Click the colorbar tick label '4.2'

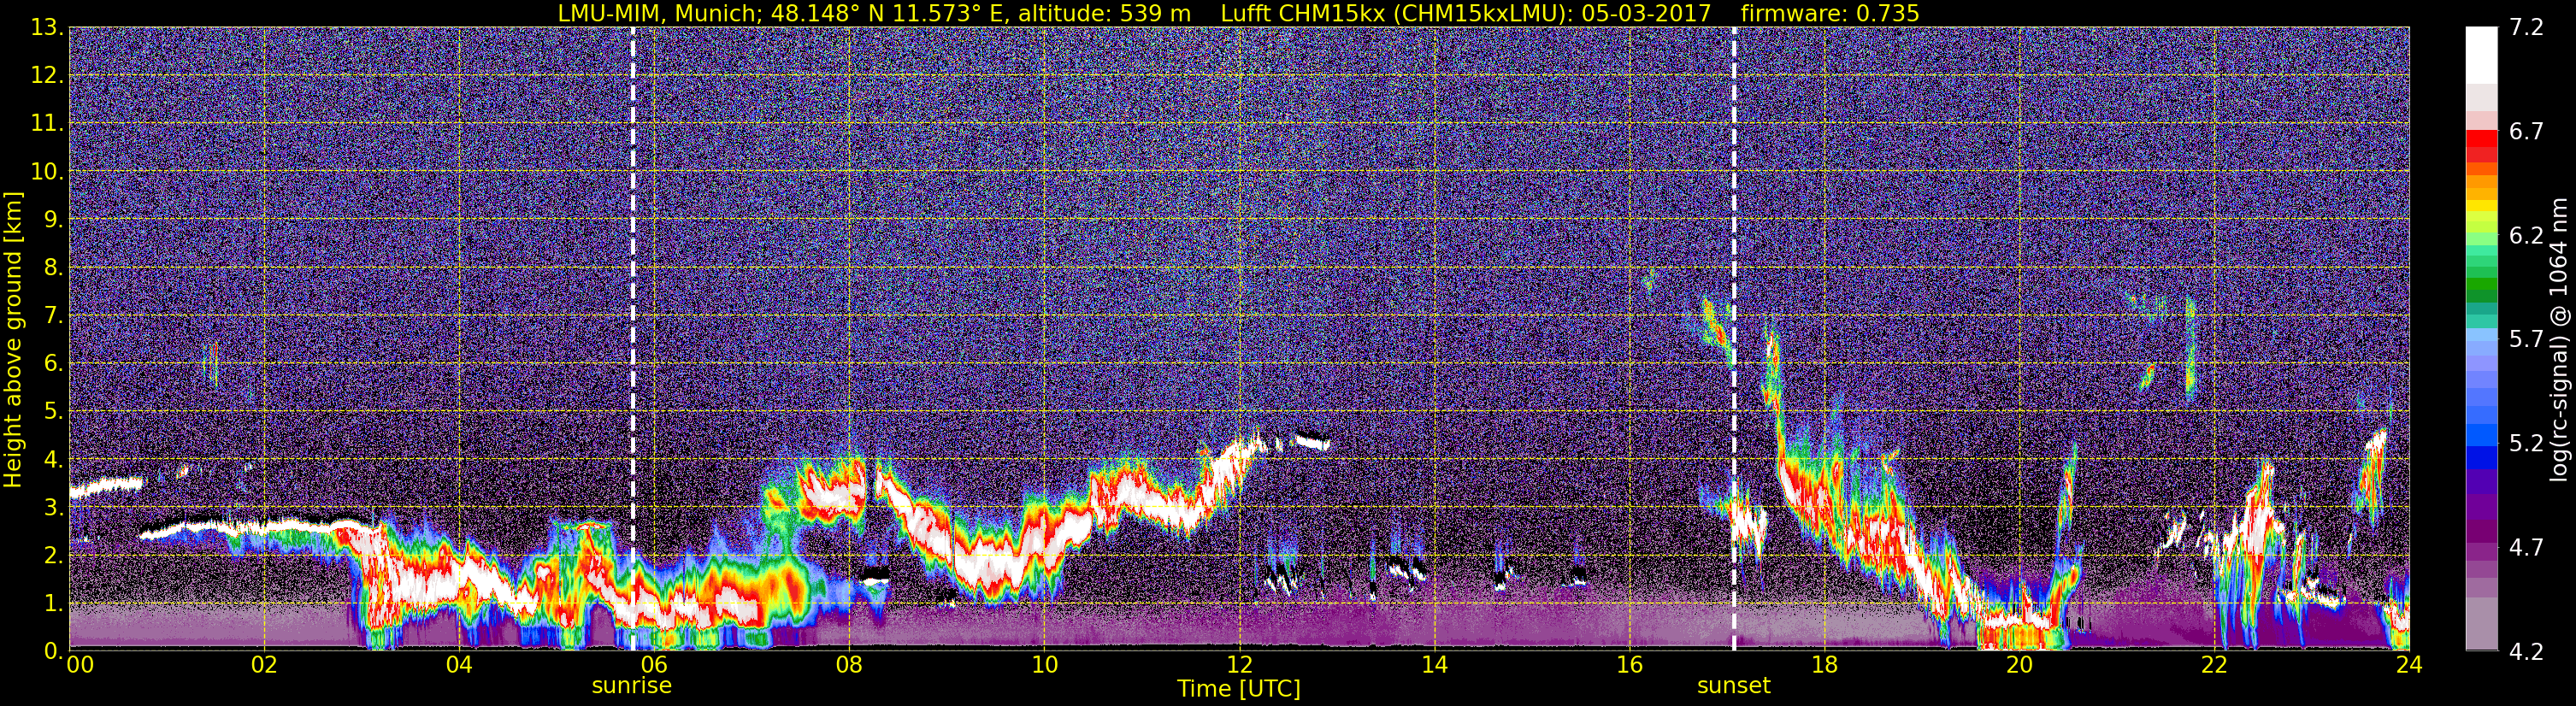pyautogui.click(x=2526, y=651)
